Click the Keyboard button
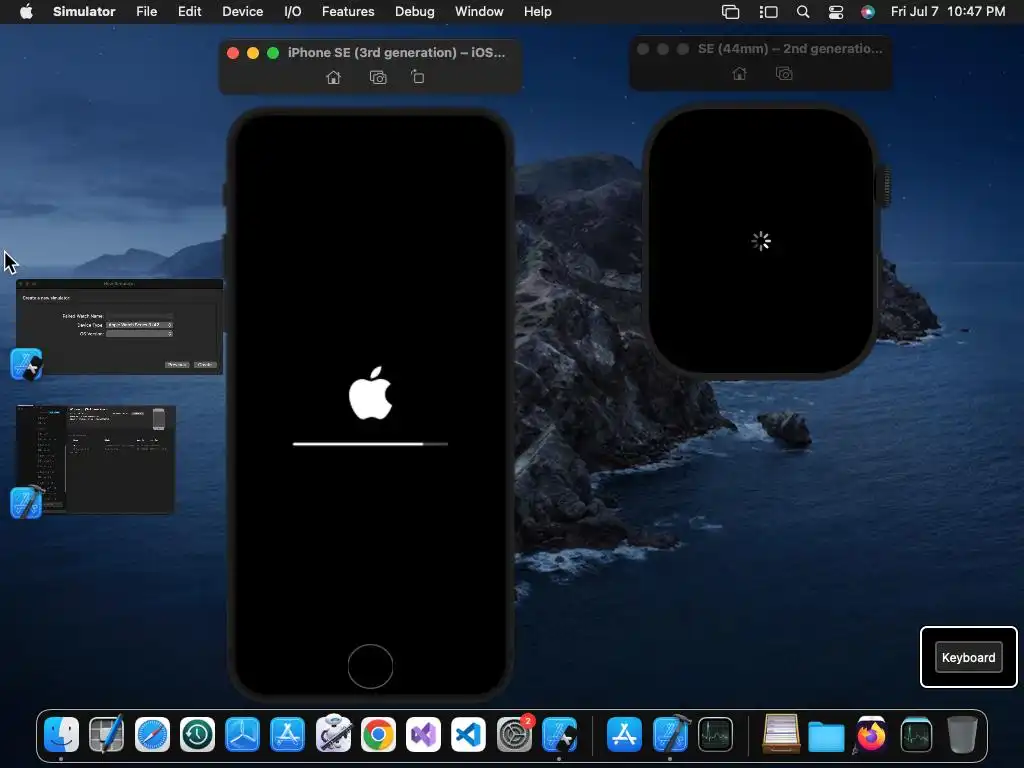 [968, 658]
